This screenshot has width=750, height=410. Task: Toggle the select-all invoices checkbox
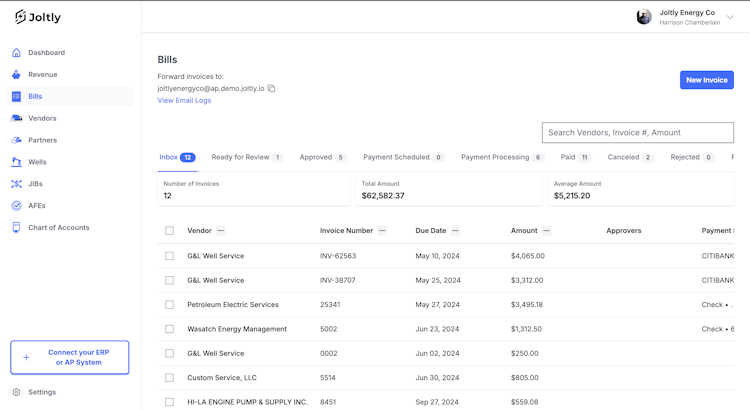pos(169,231)
